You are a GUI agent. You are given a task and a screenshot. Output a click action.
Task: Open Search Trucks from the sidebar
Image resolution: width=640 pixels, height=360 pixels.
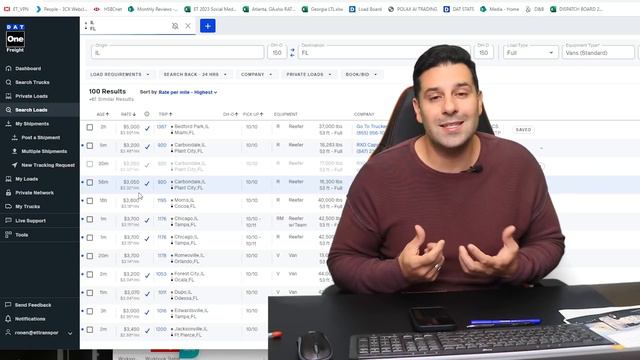click(32, 82)
